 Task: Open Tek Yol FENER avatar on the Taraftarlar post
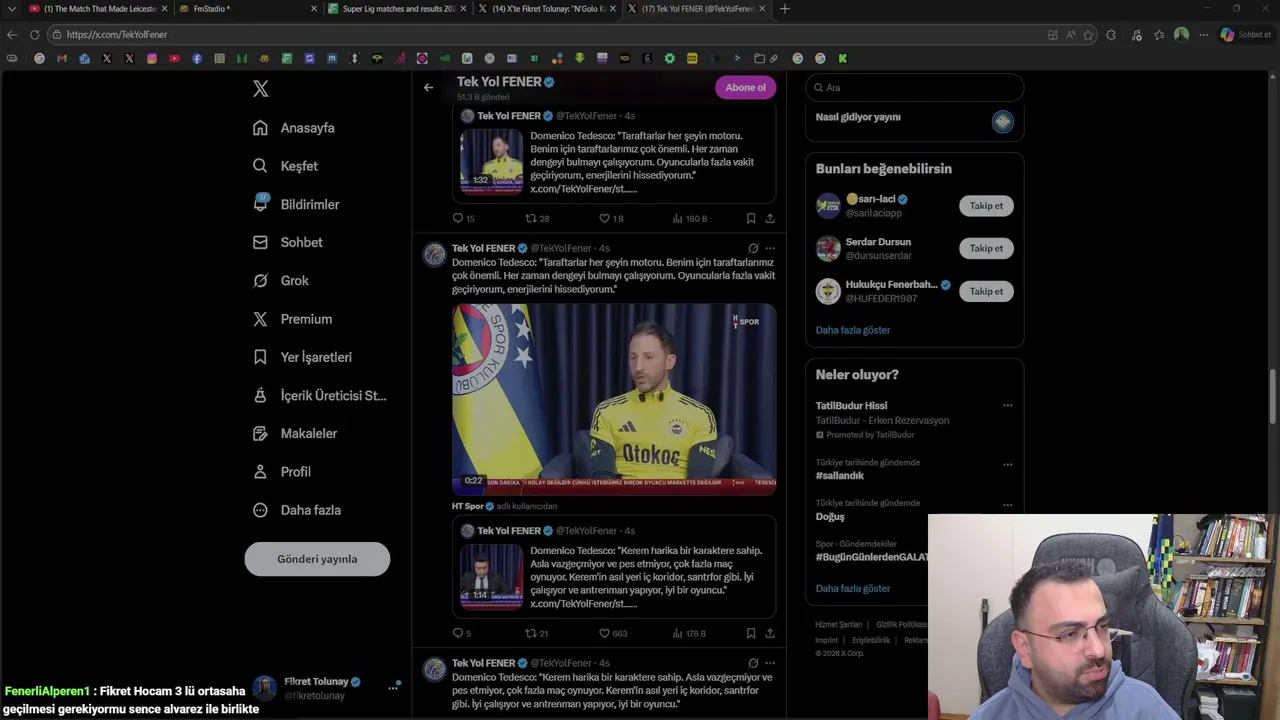pos(434,254)
